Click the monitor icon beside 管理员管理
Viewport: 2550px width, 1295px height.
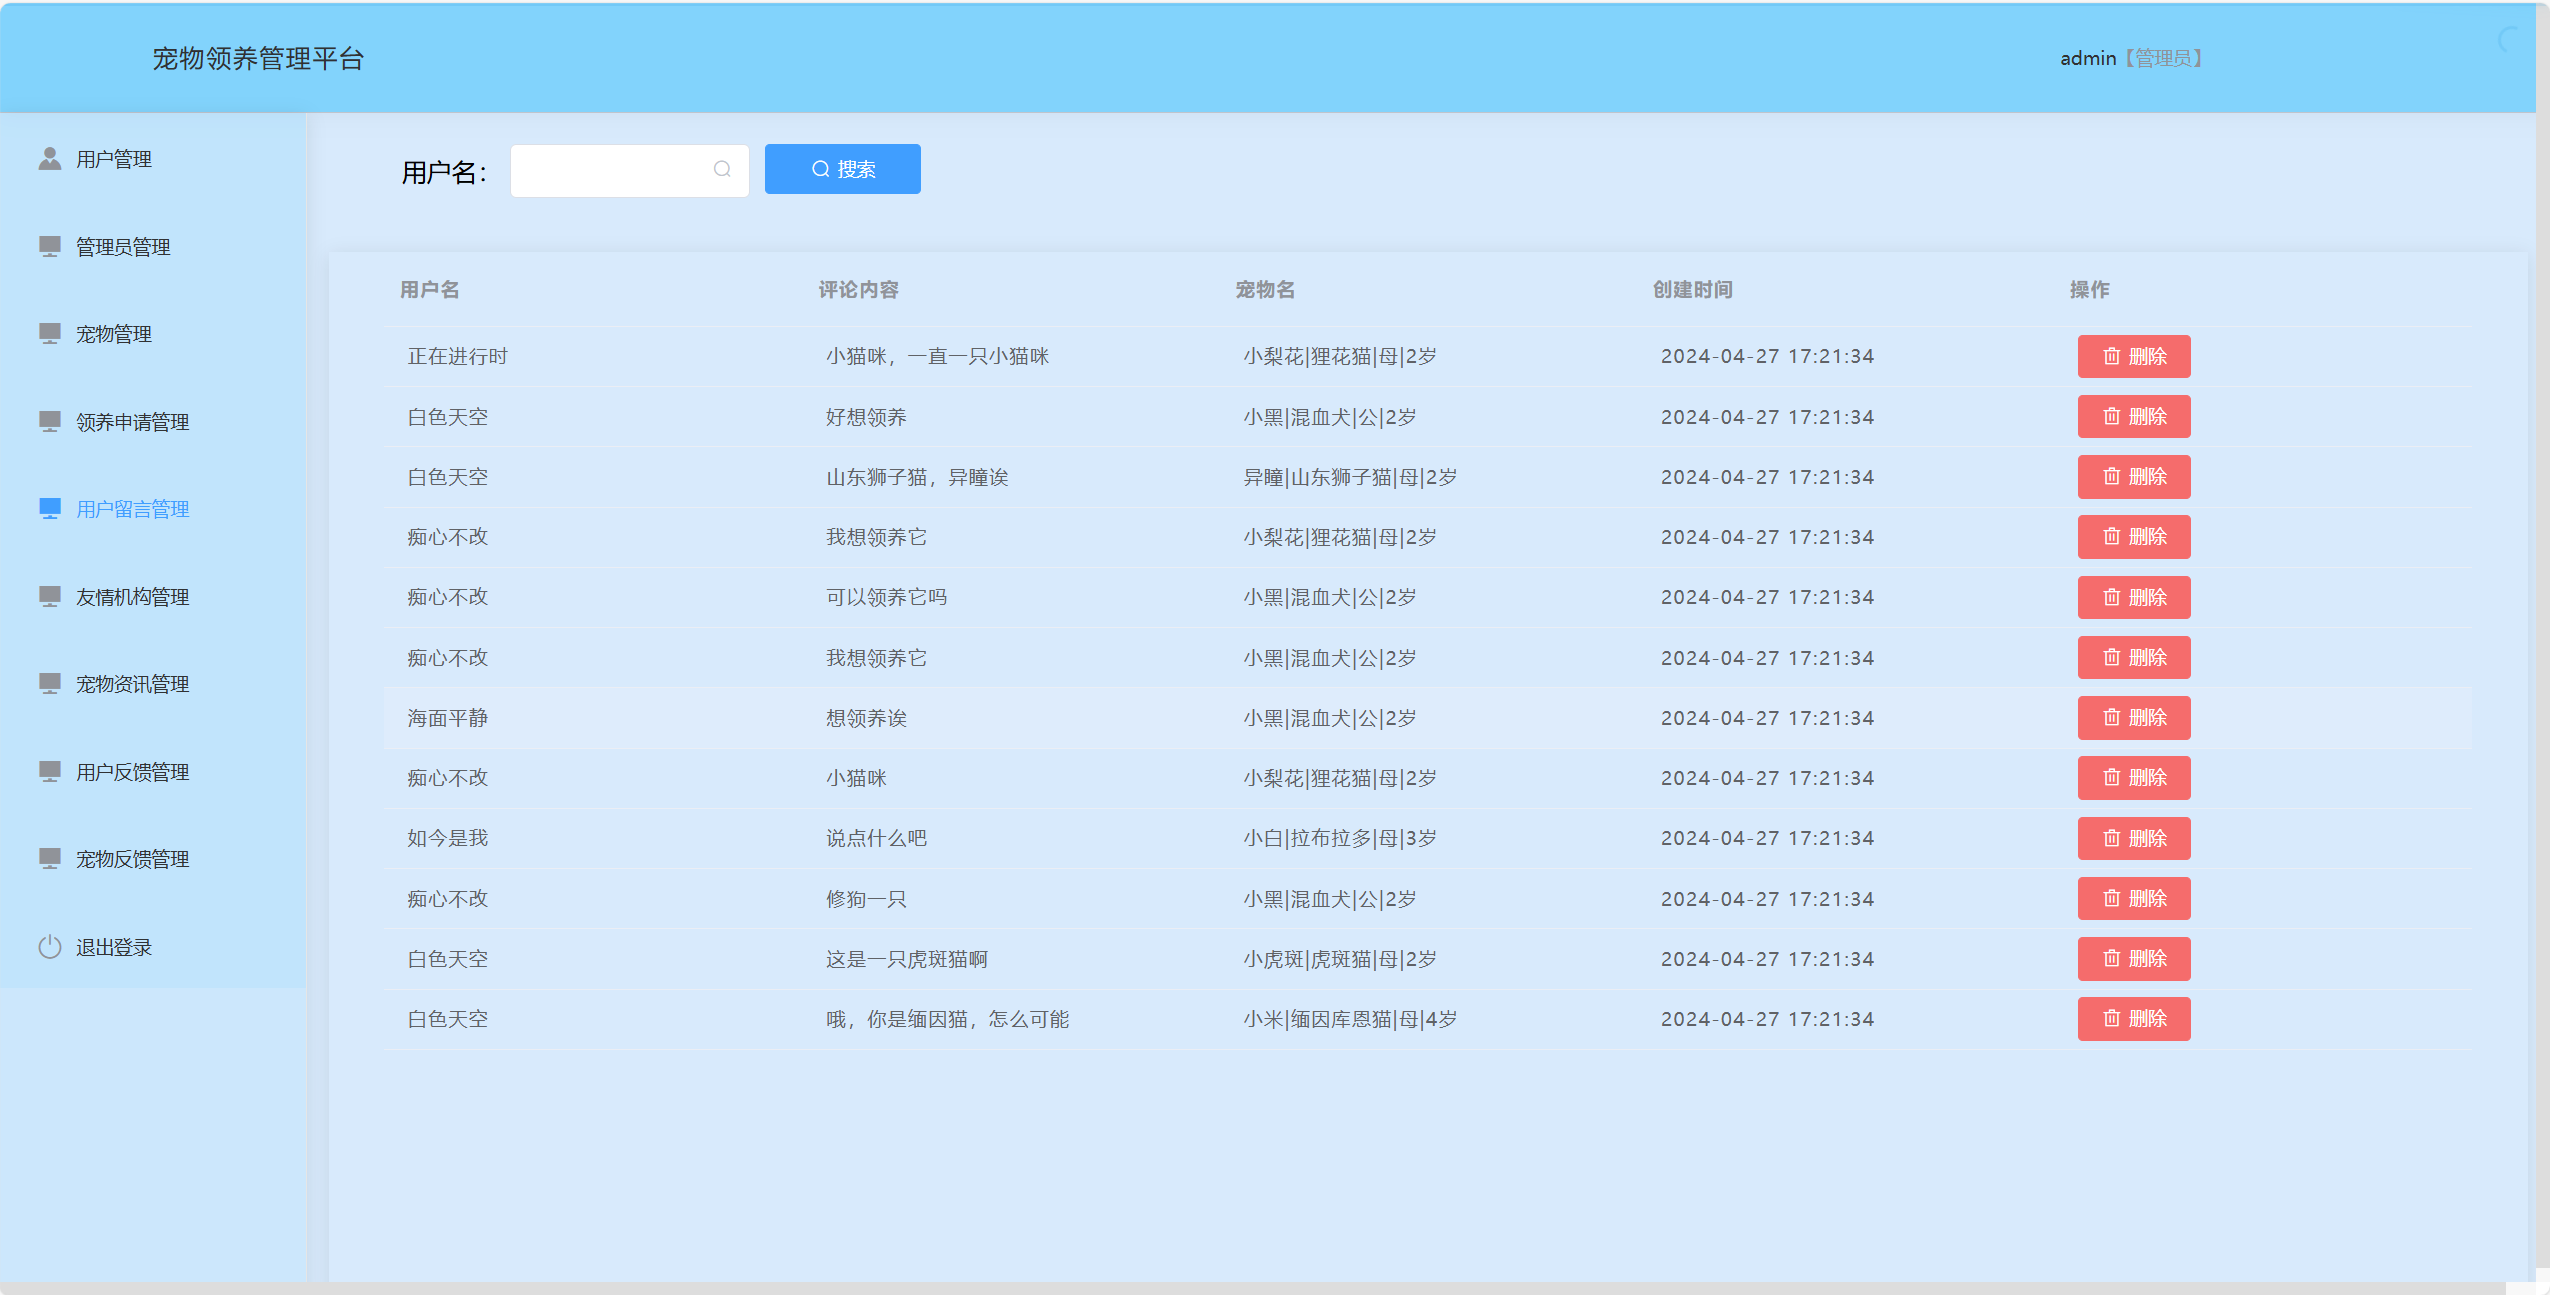point(50,246)
